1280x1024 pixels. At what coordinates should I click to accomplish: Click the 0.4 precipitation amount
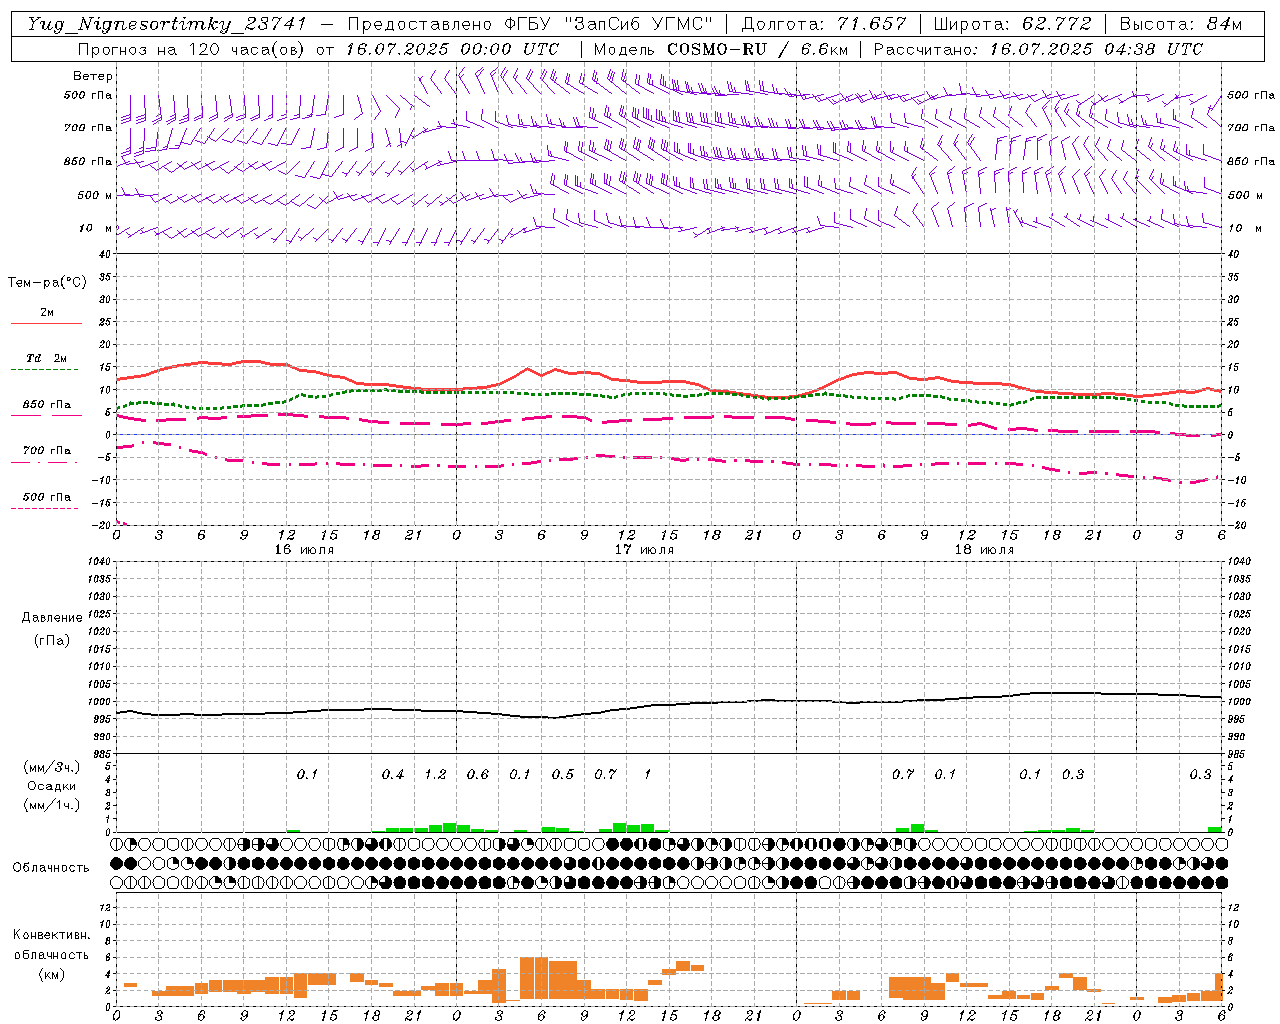coord(393,775)
